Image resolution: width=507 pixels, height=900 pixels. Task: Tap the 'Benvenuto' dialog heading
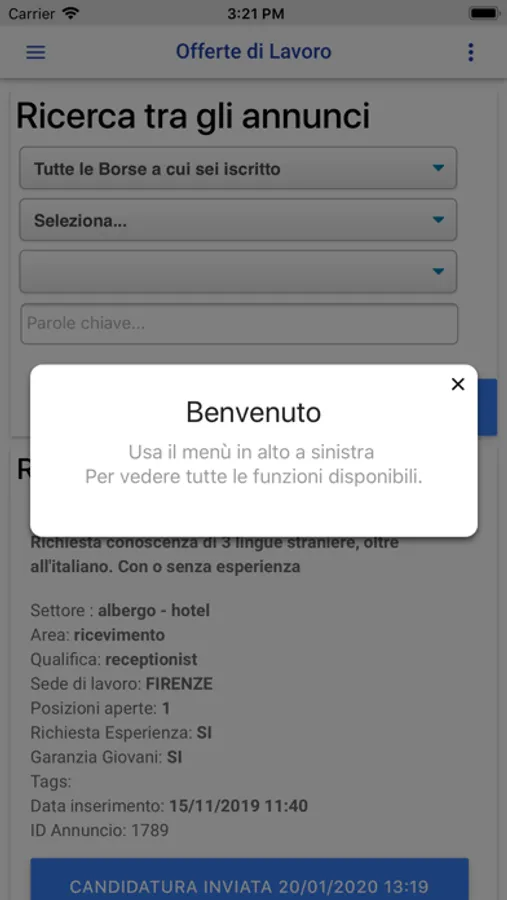(253, 413)
